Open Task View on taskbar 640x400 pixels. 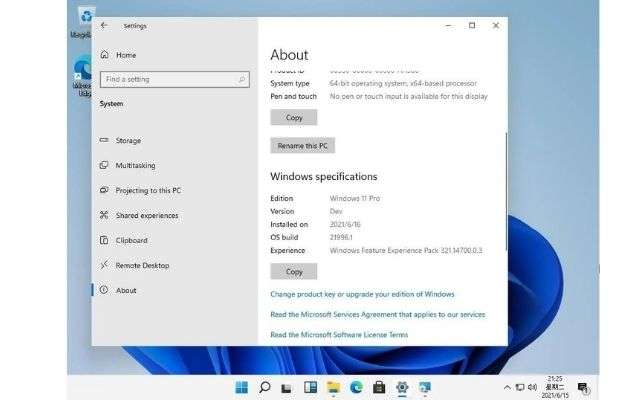point(287,387)
